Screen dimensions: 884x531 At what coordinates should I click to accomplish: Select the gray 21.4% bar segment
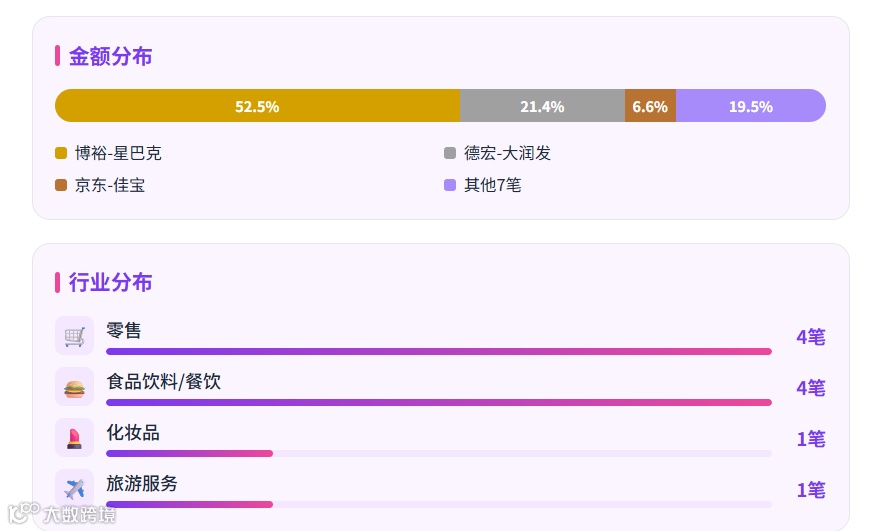pyautogui.click(x=542, y=106)
